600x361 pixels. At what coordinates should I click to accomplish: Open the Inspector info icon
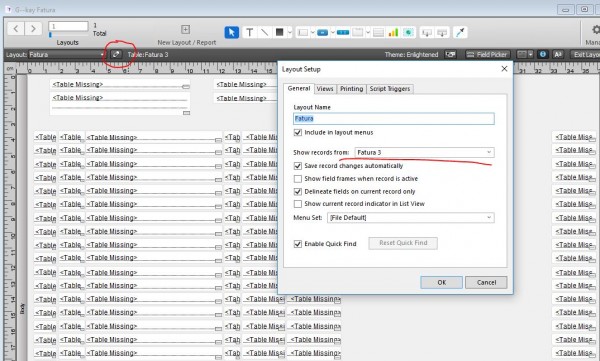coord(543,54)
